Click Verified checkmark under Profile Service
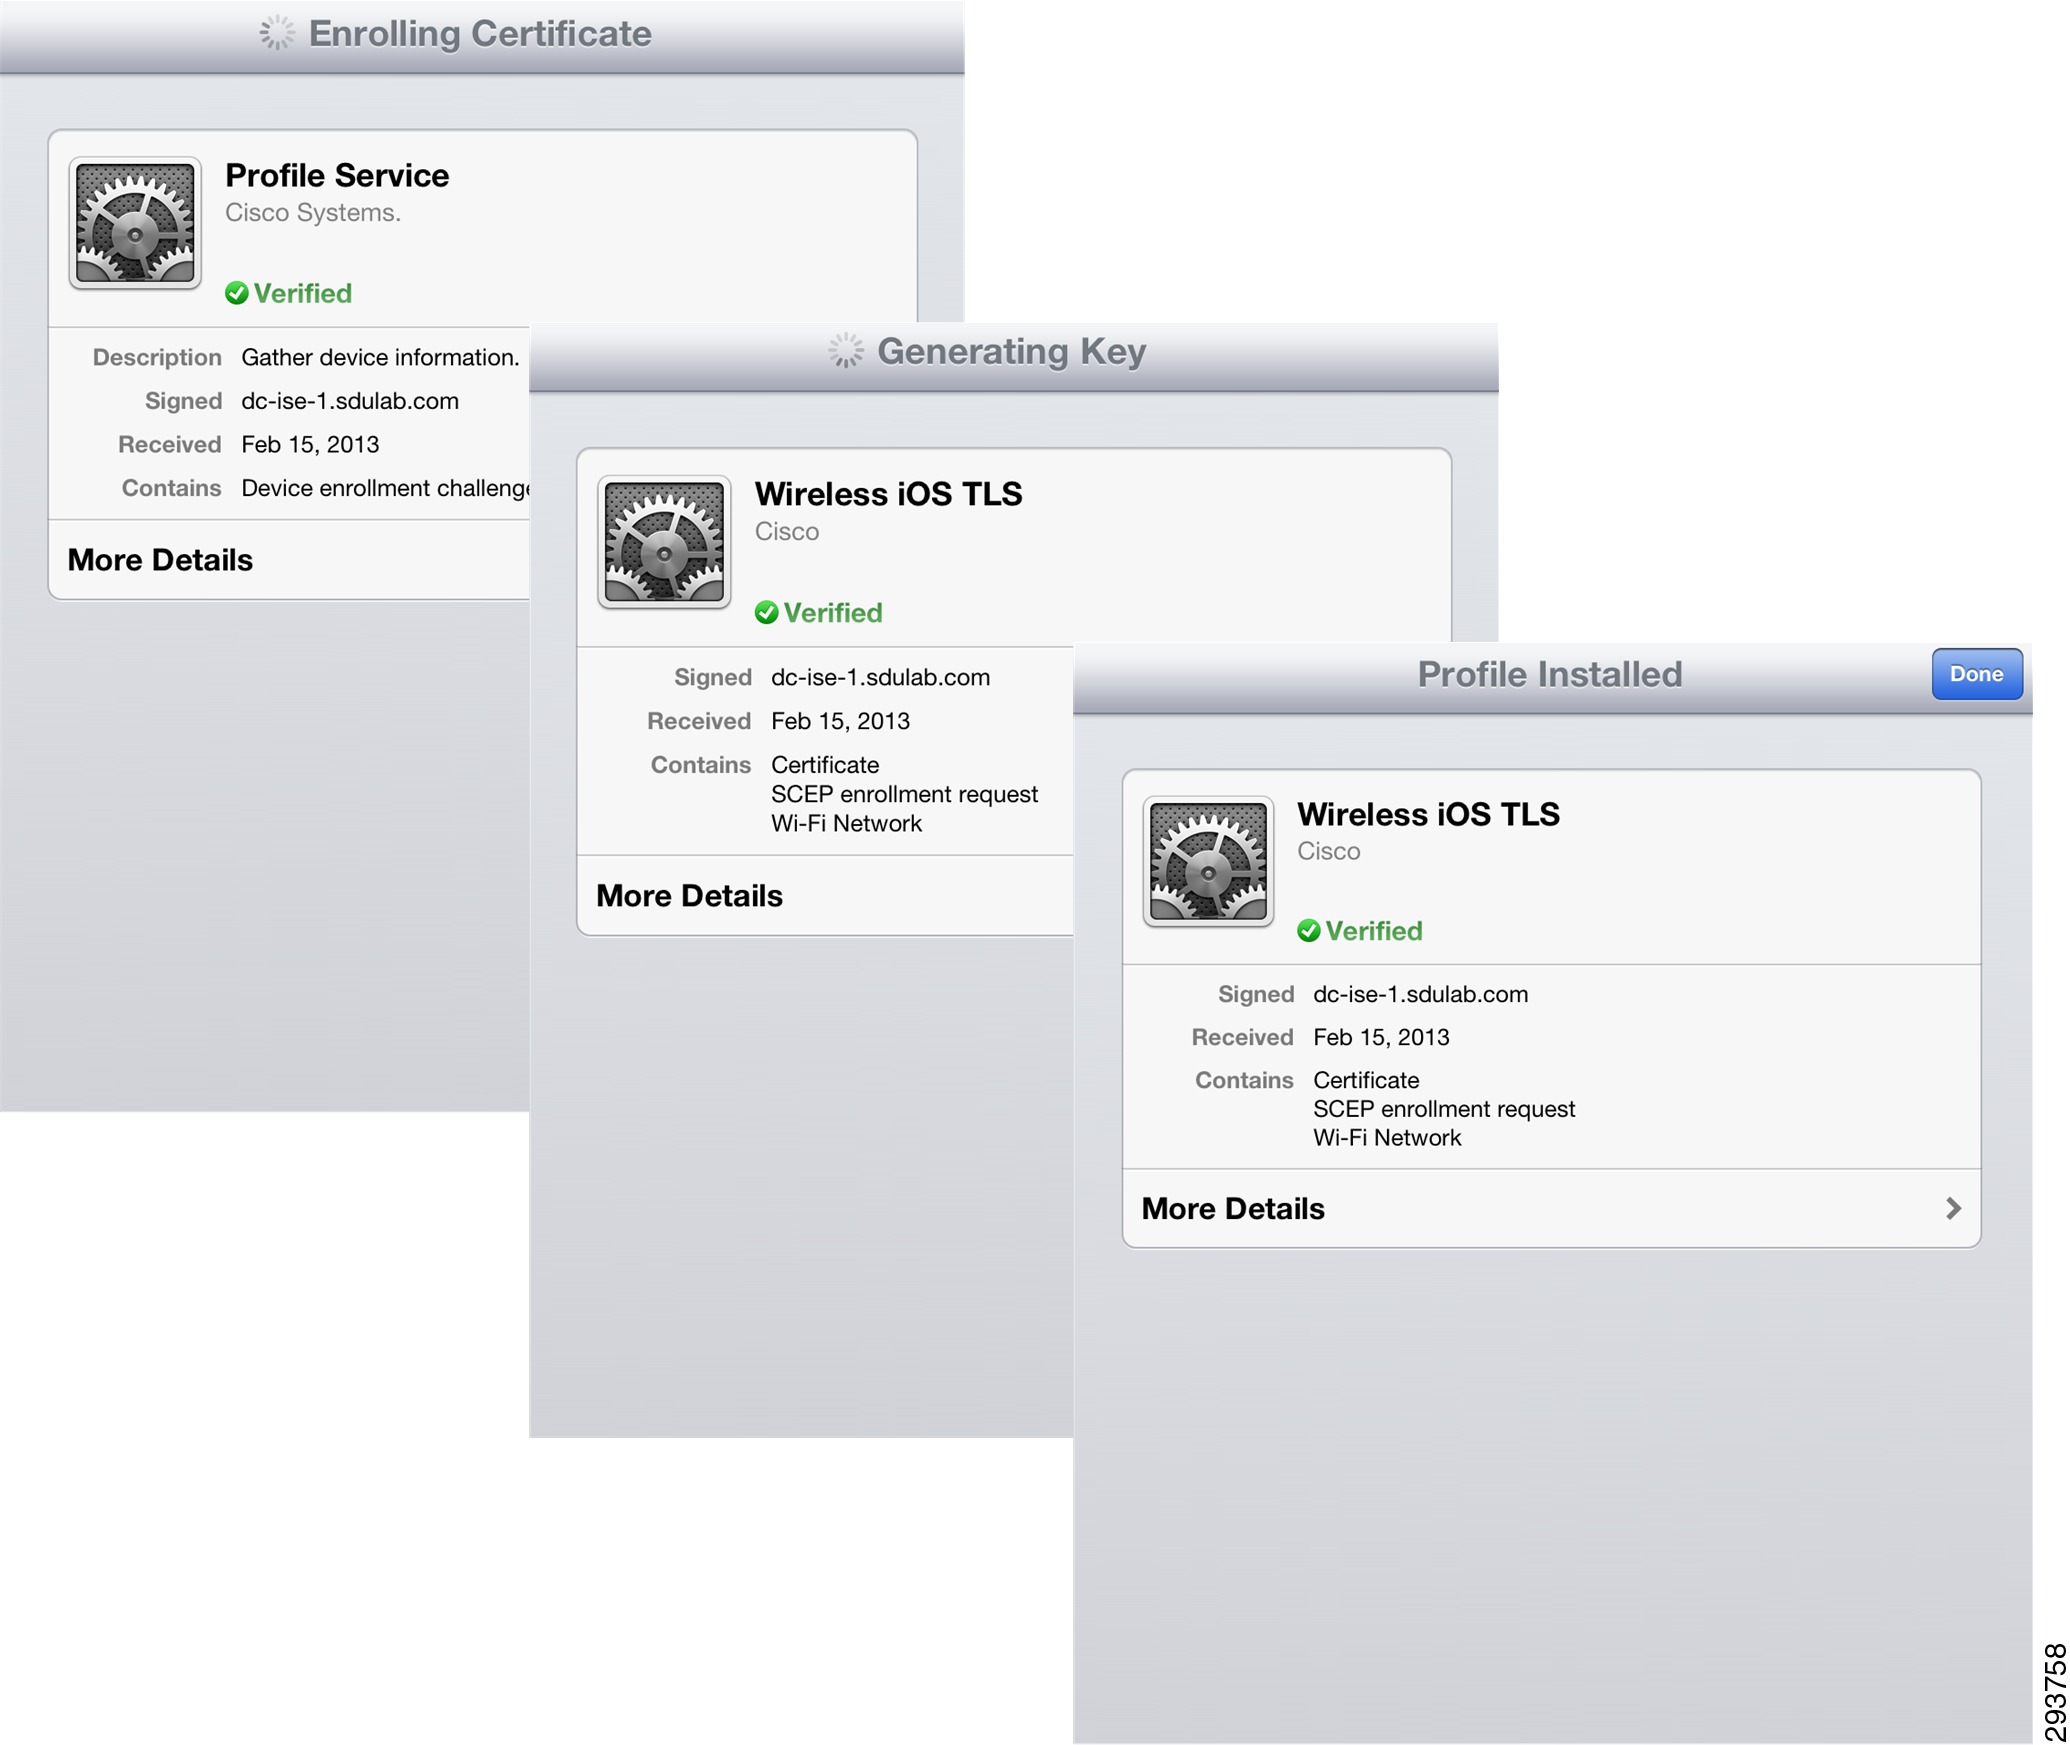Image resolution: width=2070 pixels, height=1745 pixels. point(237,293)
